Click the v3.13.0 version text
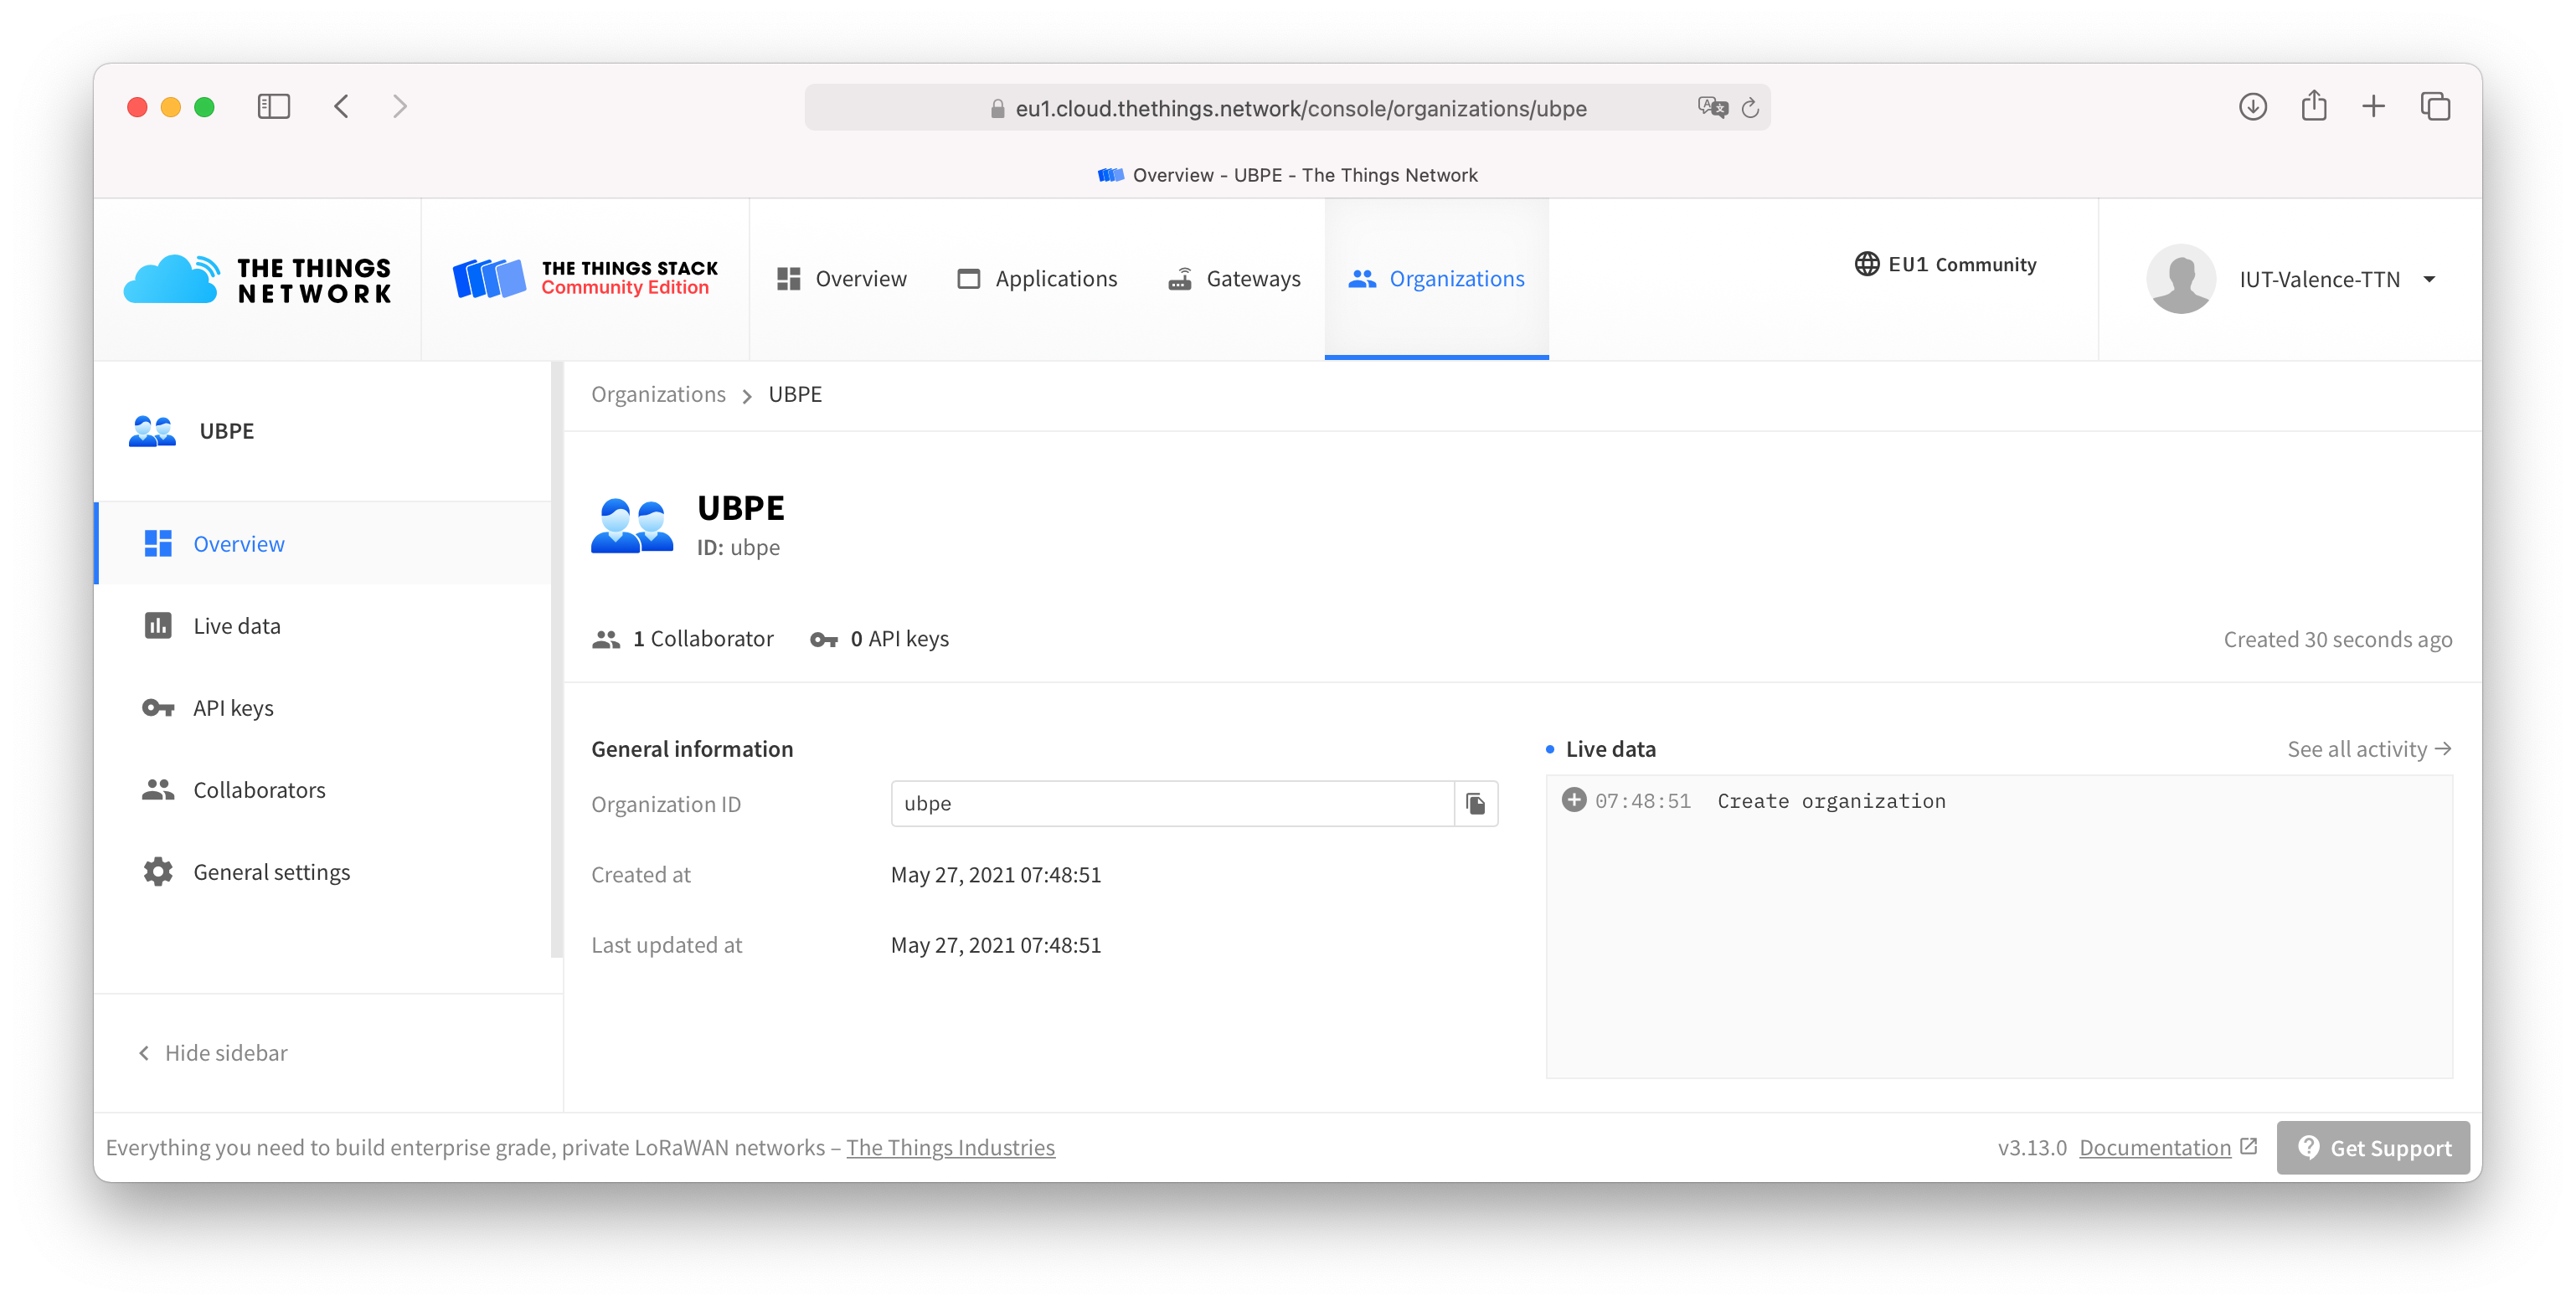The width and height of the screenshot is (2576, 1306). (x=2031, y=1147)
